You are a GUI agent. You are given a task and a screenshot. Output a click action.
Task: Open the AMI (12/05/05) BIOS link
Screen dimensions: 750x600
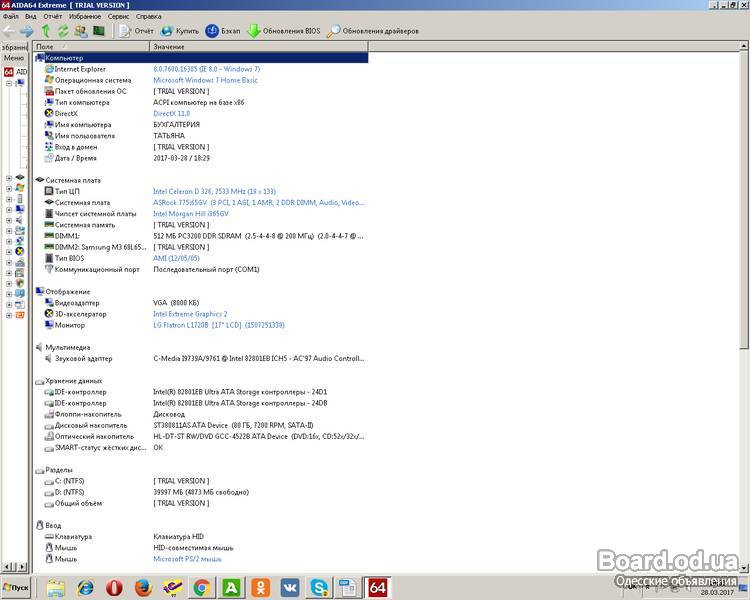point(176,258)
